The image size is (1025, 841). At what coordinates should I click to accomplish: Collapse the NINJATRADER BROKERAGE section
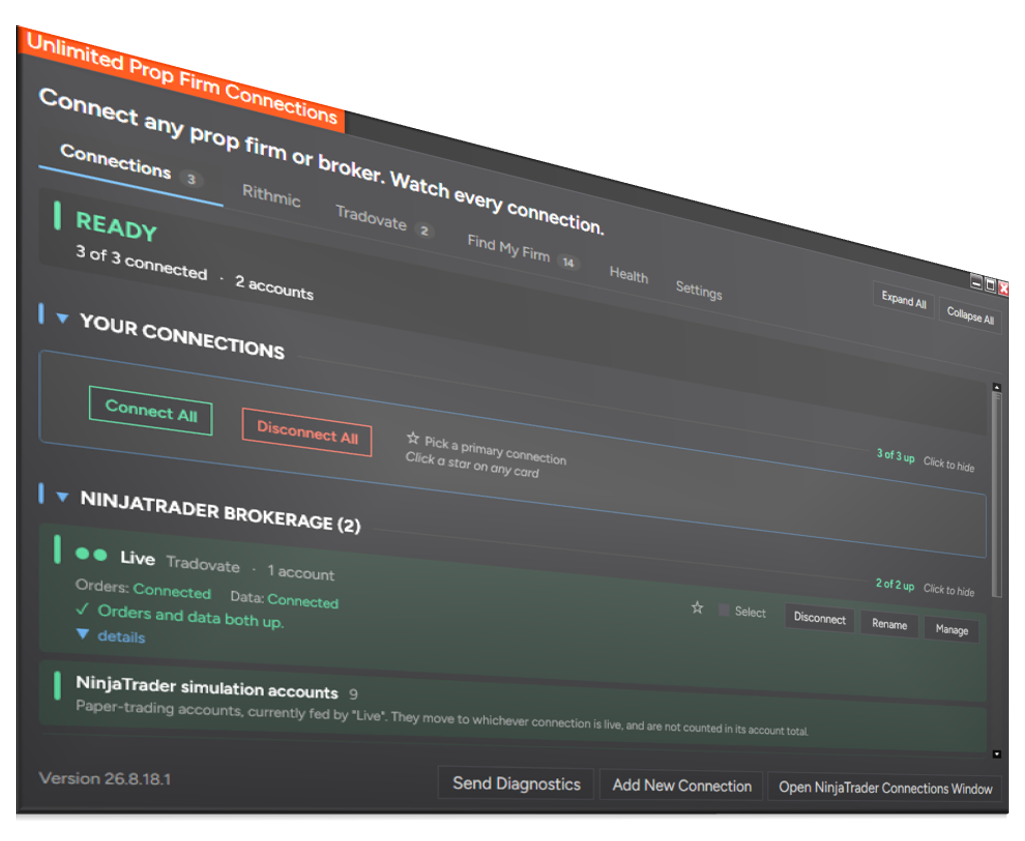(63, 497)
